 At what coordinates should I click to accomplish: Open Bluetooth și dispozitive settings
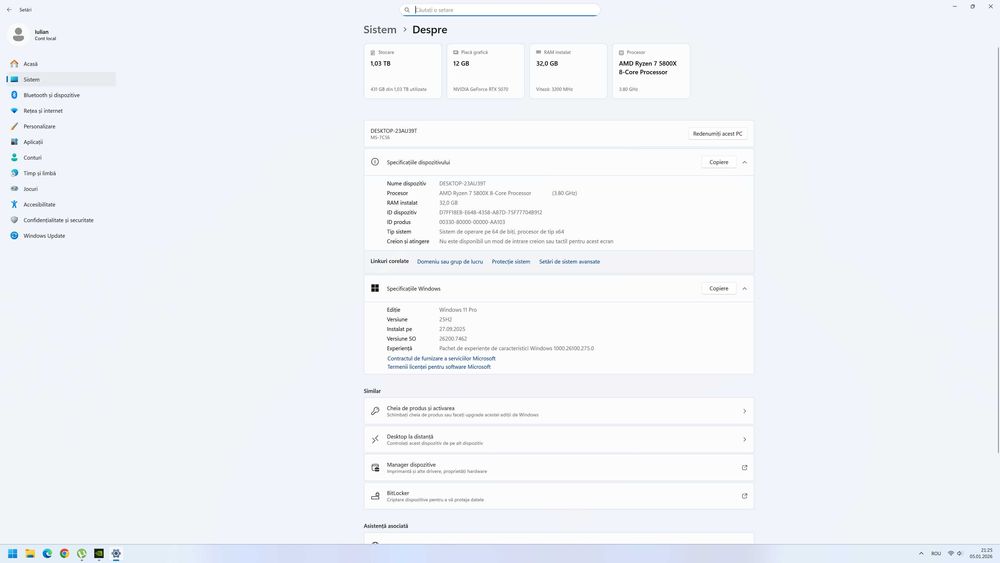tap(51, 95)
